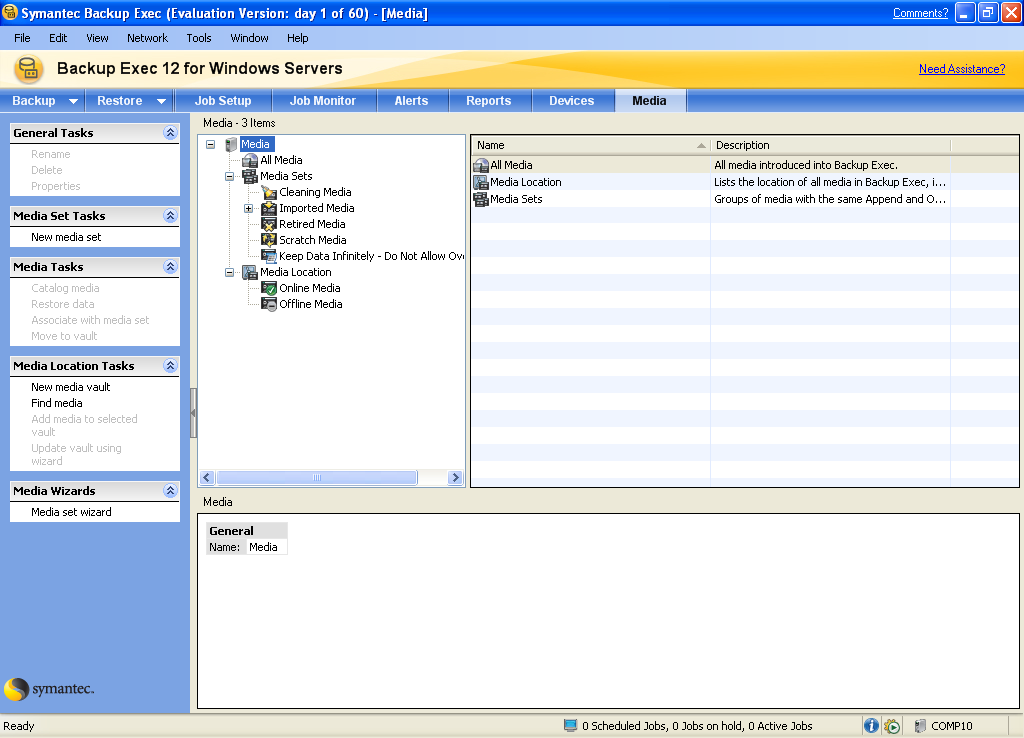The height and width of the screenshot is (738, 1024).
Task: Click the Comments? link in title bar
Action: (x=921, y=12)
